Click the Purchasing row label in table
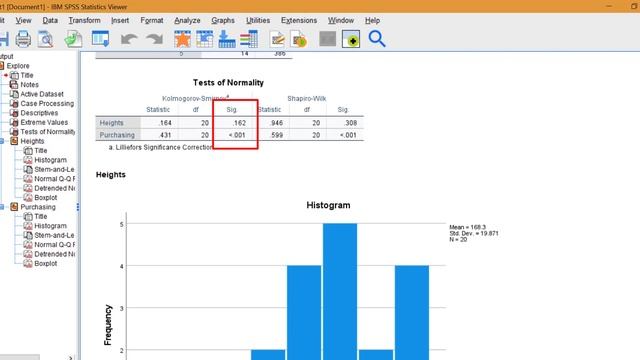 [x=117, y=135]
